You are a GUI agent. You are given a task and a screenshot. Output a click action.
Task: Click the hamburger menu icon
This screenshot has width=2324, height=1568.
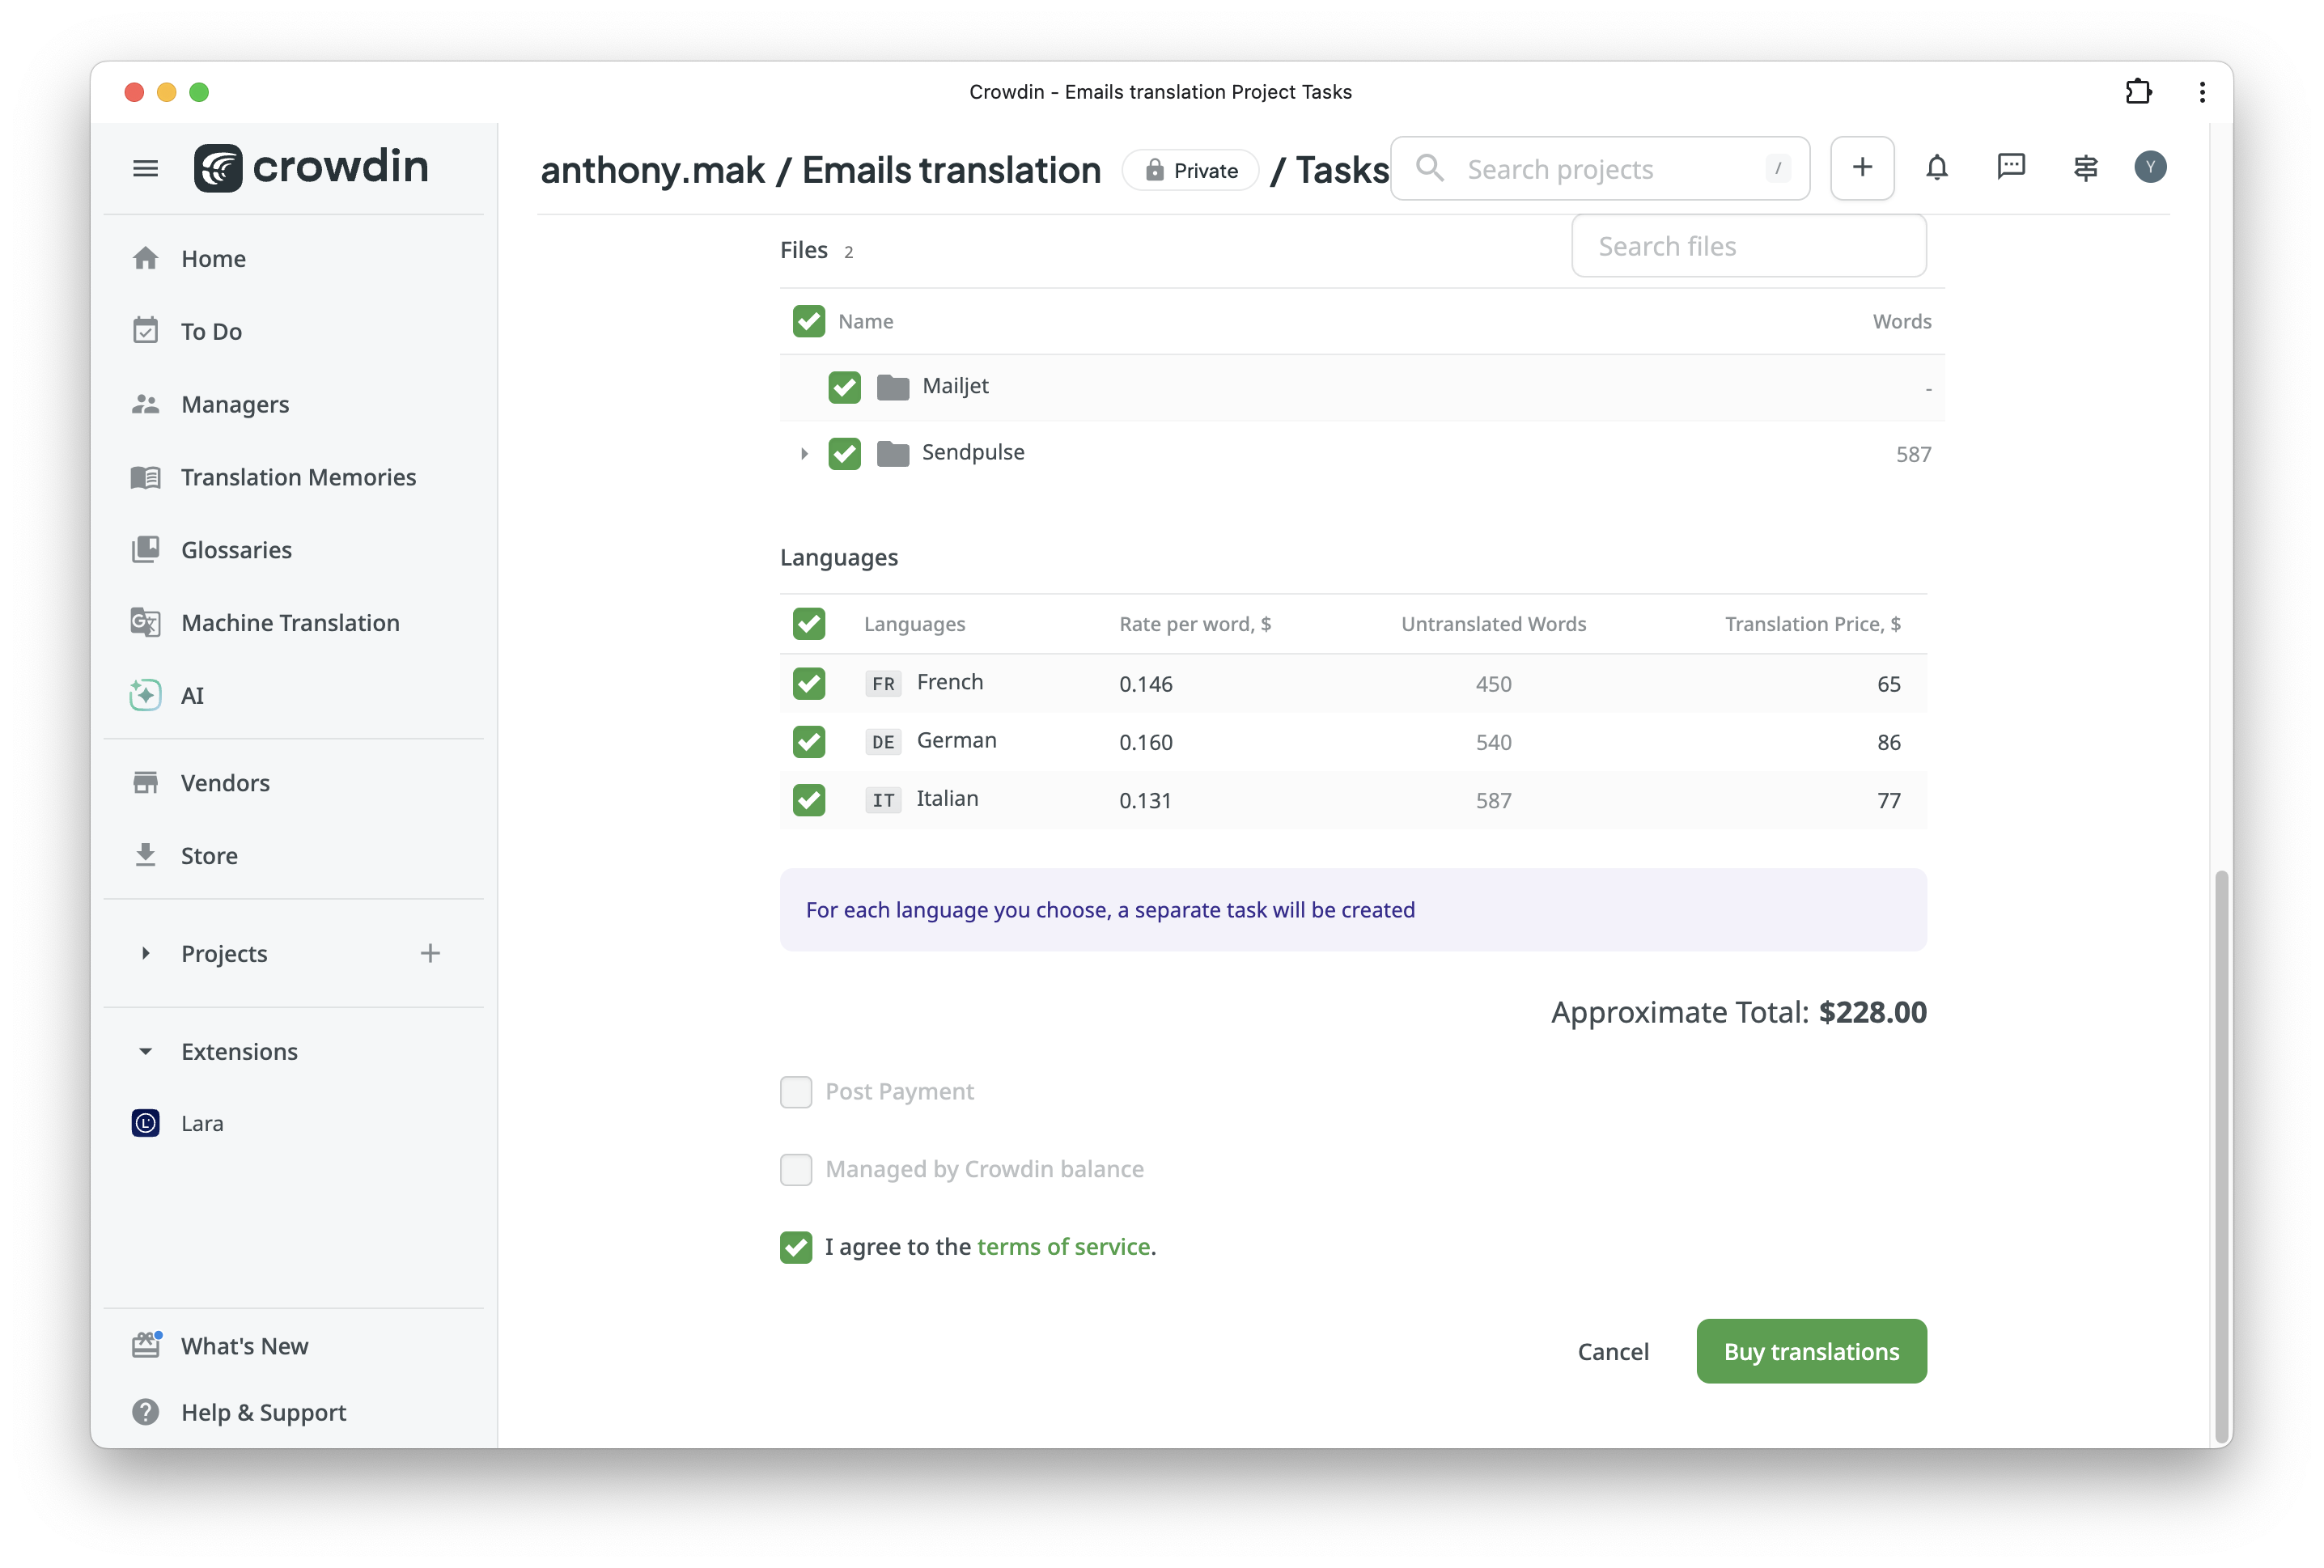point(145,168)
